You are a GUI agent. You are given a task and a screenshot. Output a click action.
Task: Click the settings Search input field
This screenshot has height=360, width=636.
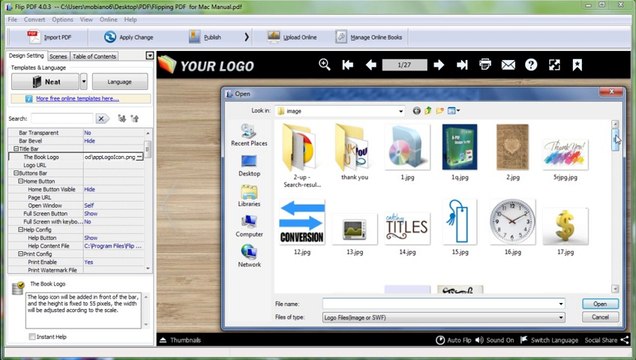pos(62,118)
